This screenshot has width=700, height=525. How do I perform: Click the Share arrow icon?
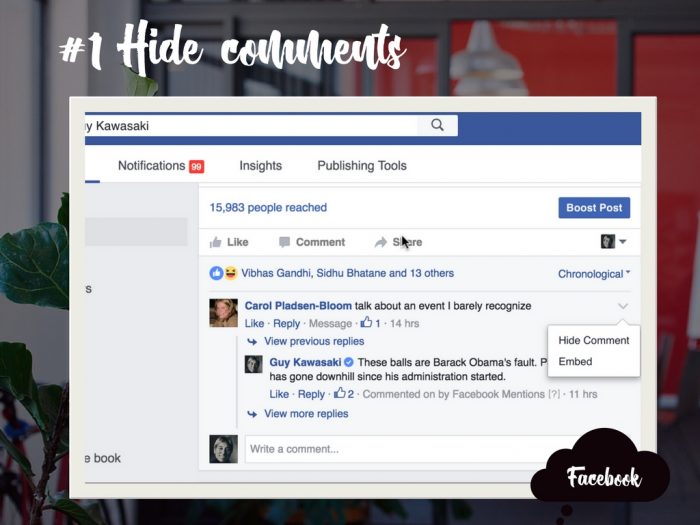tap(381, 242)
